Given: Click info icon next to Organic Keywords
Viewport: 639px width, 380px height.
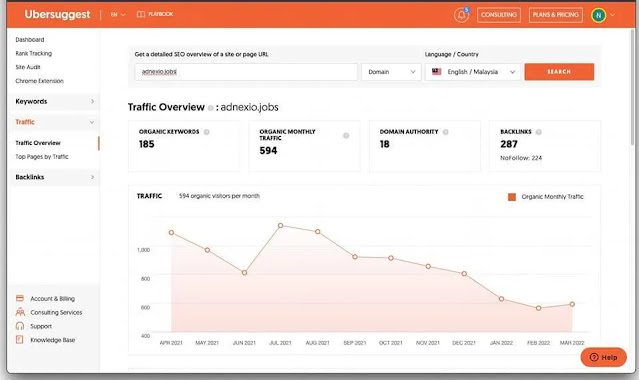Looking at the screenshot, I should (x=207, y=132).
